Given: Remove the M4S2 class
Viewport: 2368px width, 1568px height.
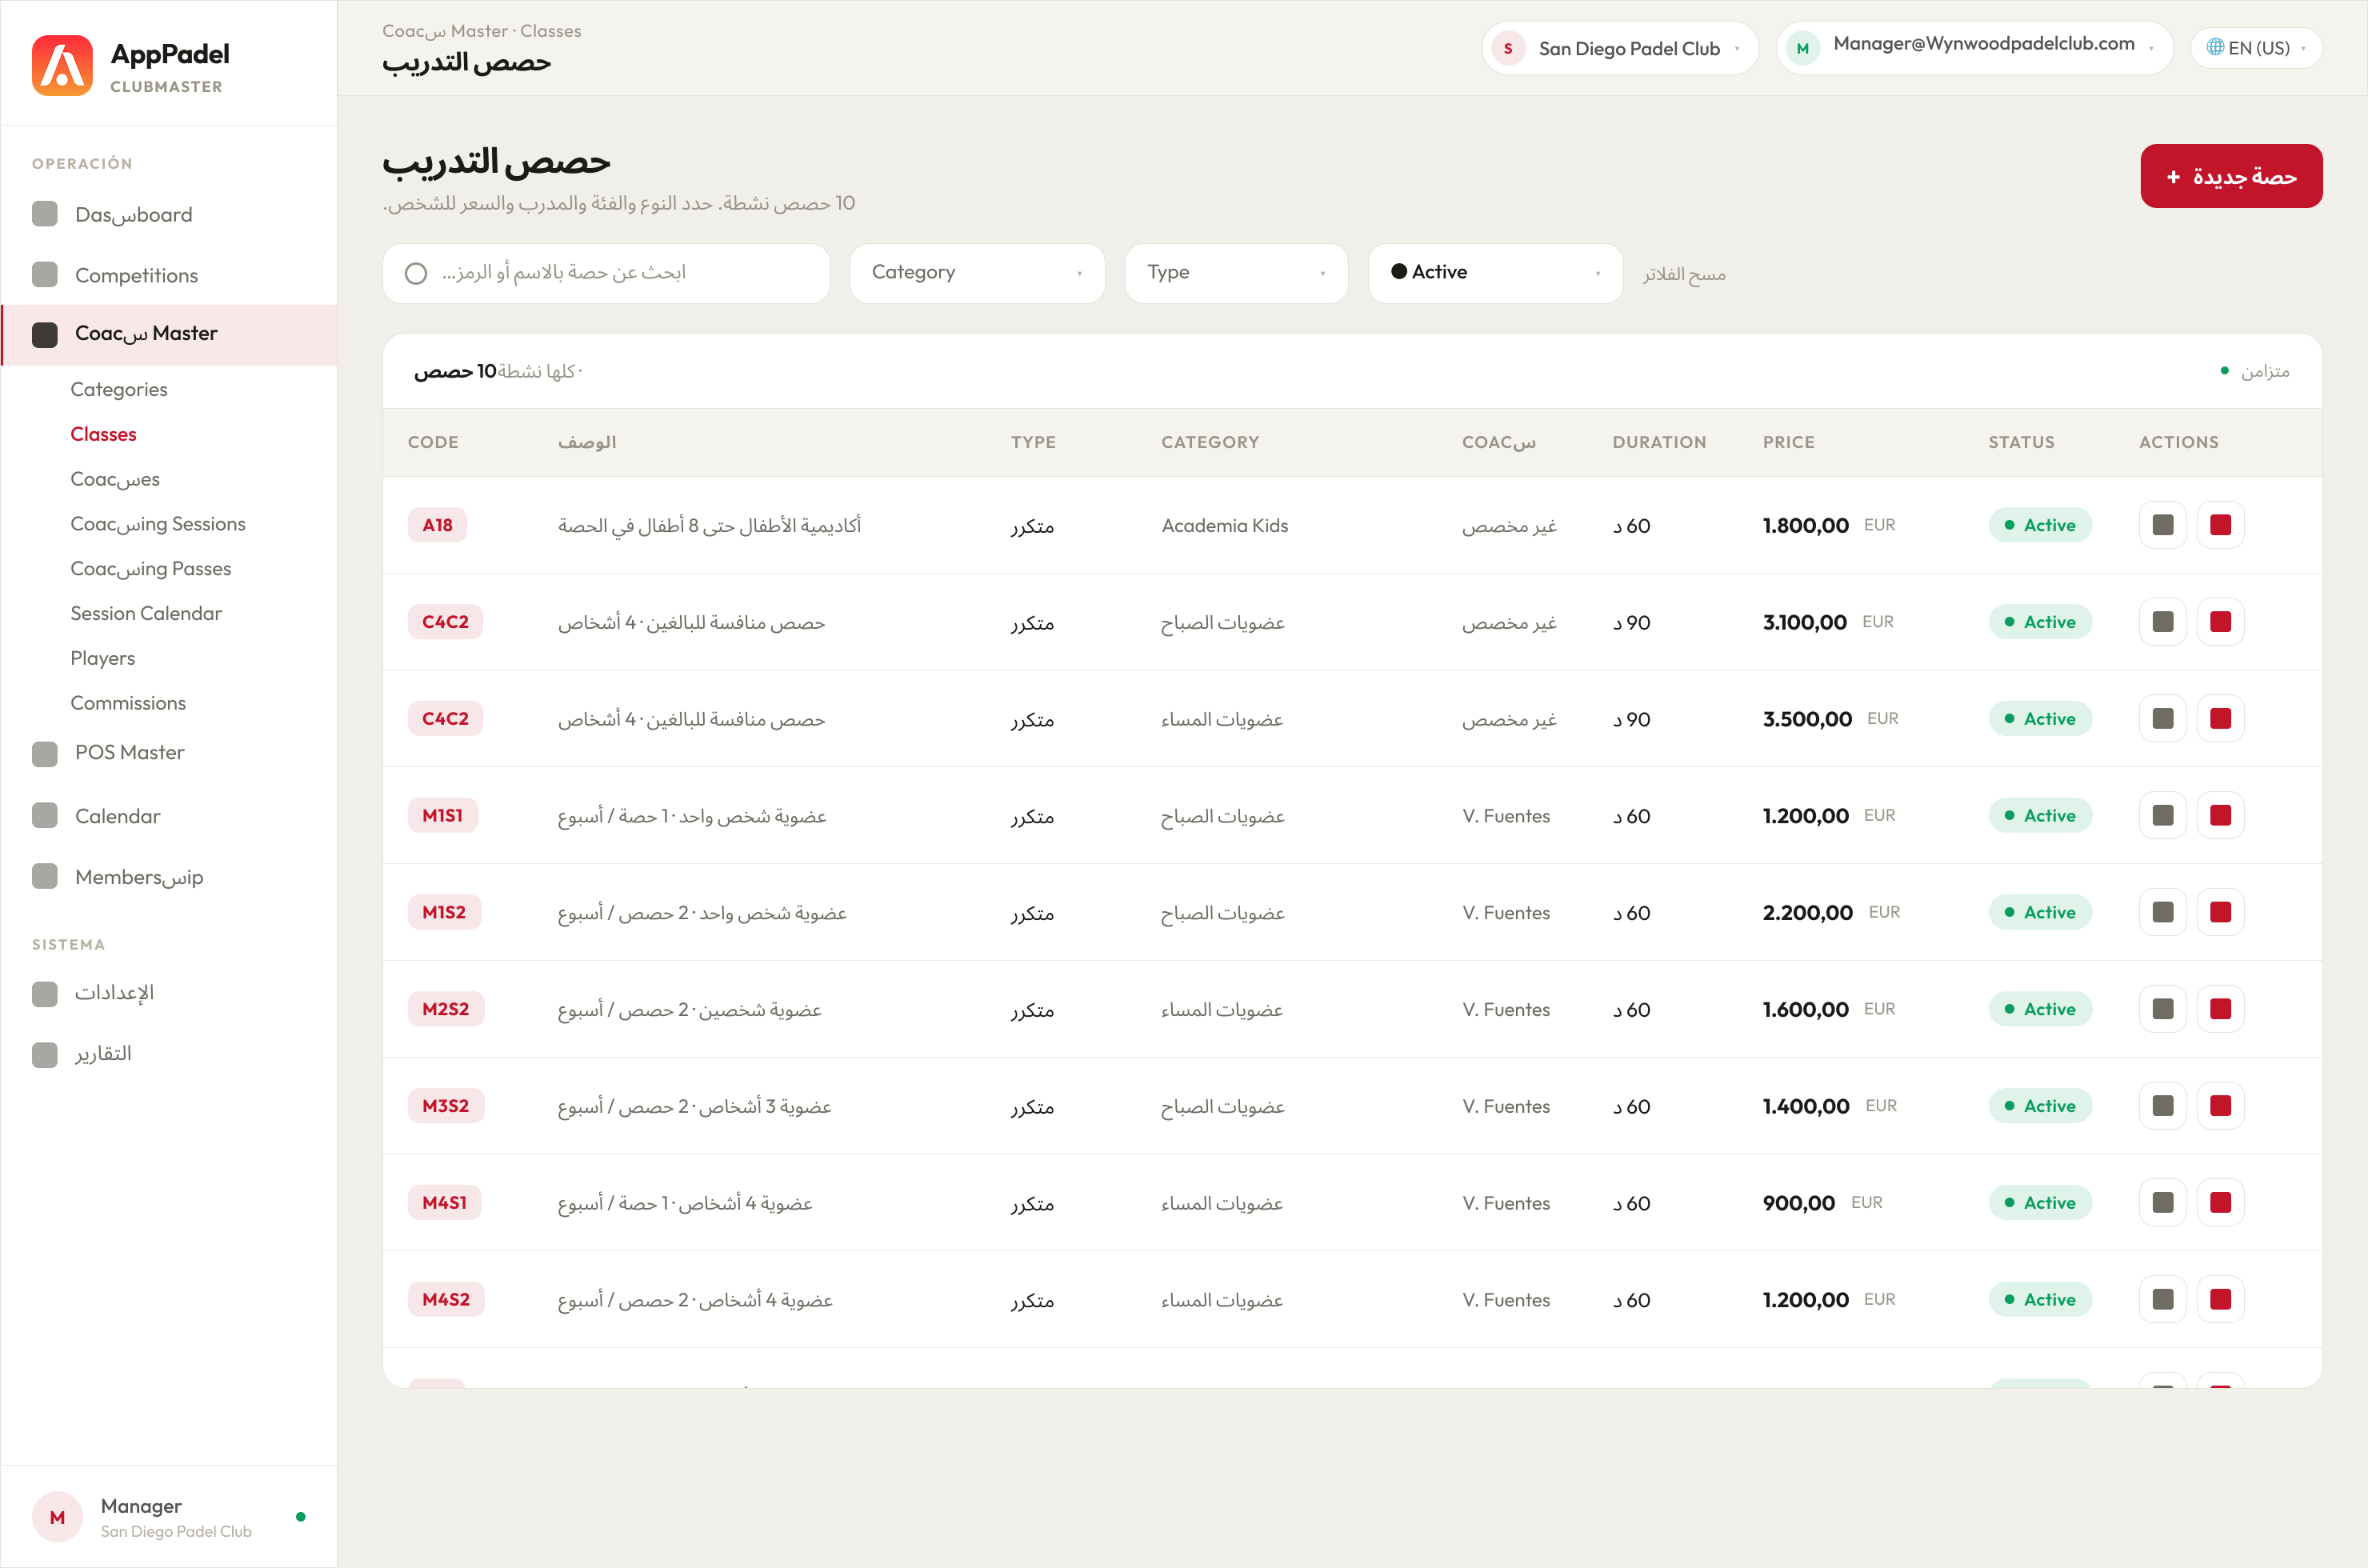Looking at the screenshot, I should [x=2221, y=1300].
